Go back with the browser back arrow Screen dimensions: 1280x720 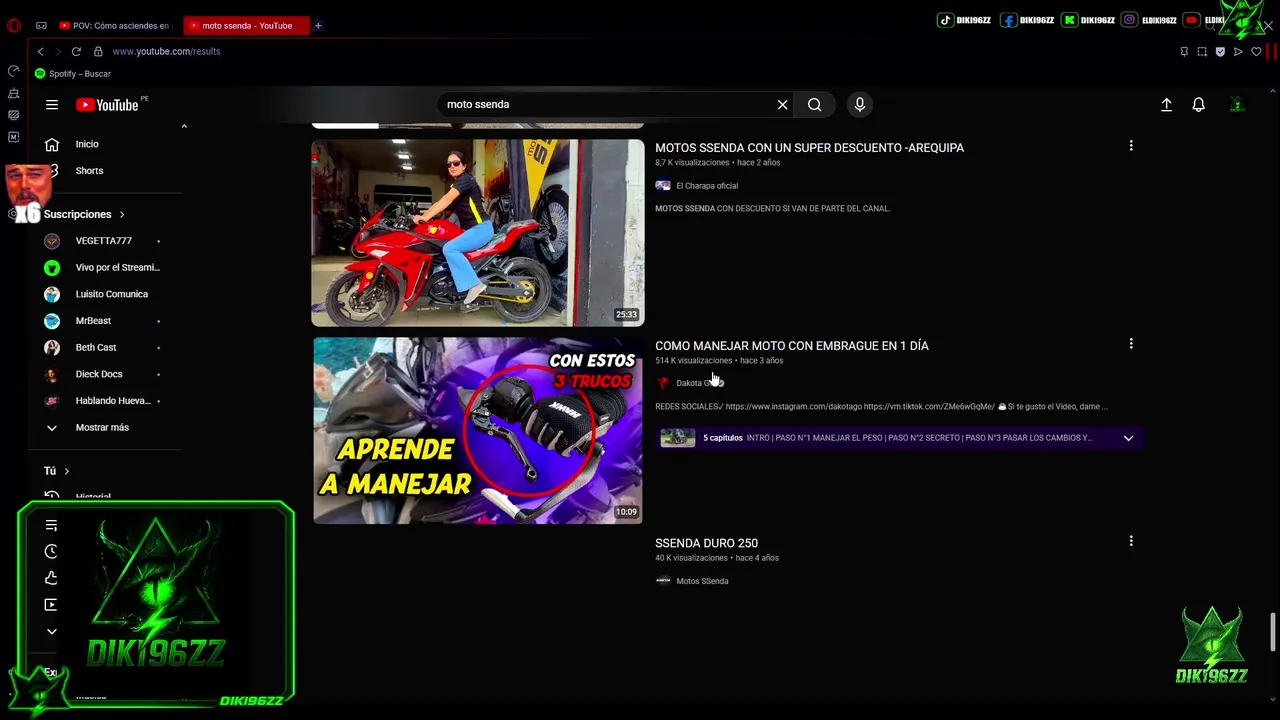click(40, 51)
